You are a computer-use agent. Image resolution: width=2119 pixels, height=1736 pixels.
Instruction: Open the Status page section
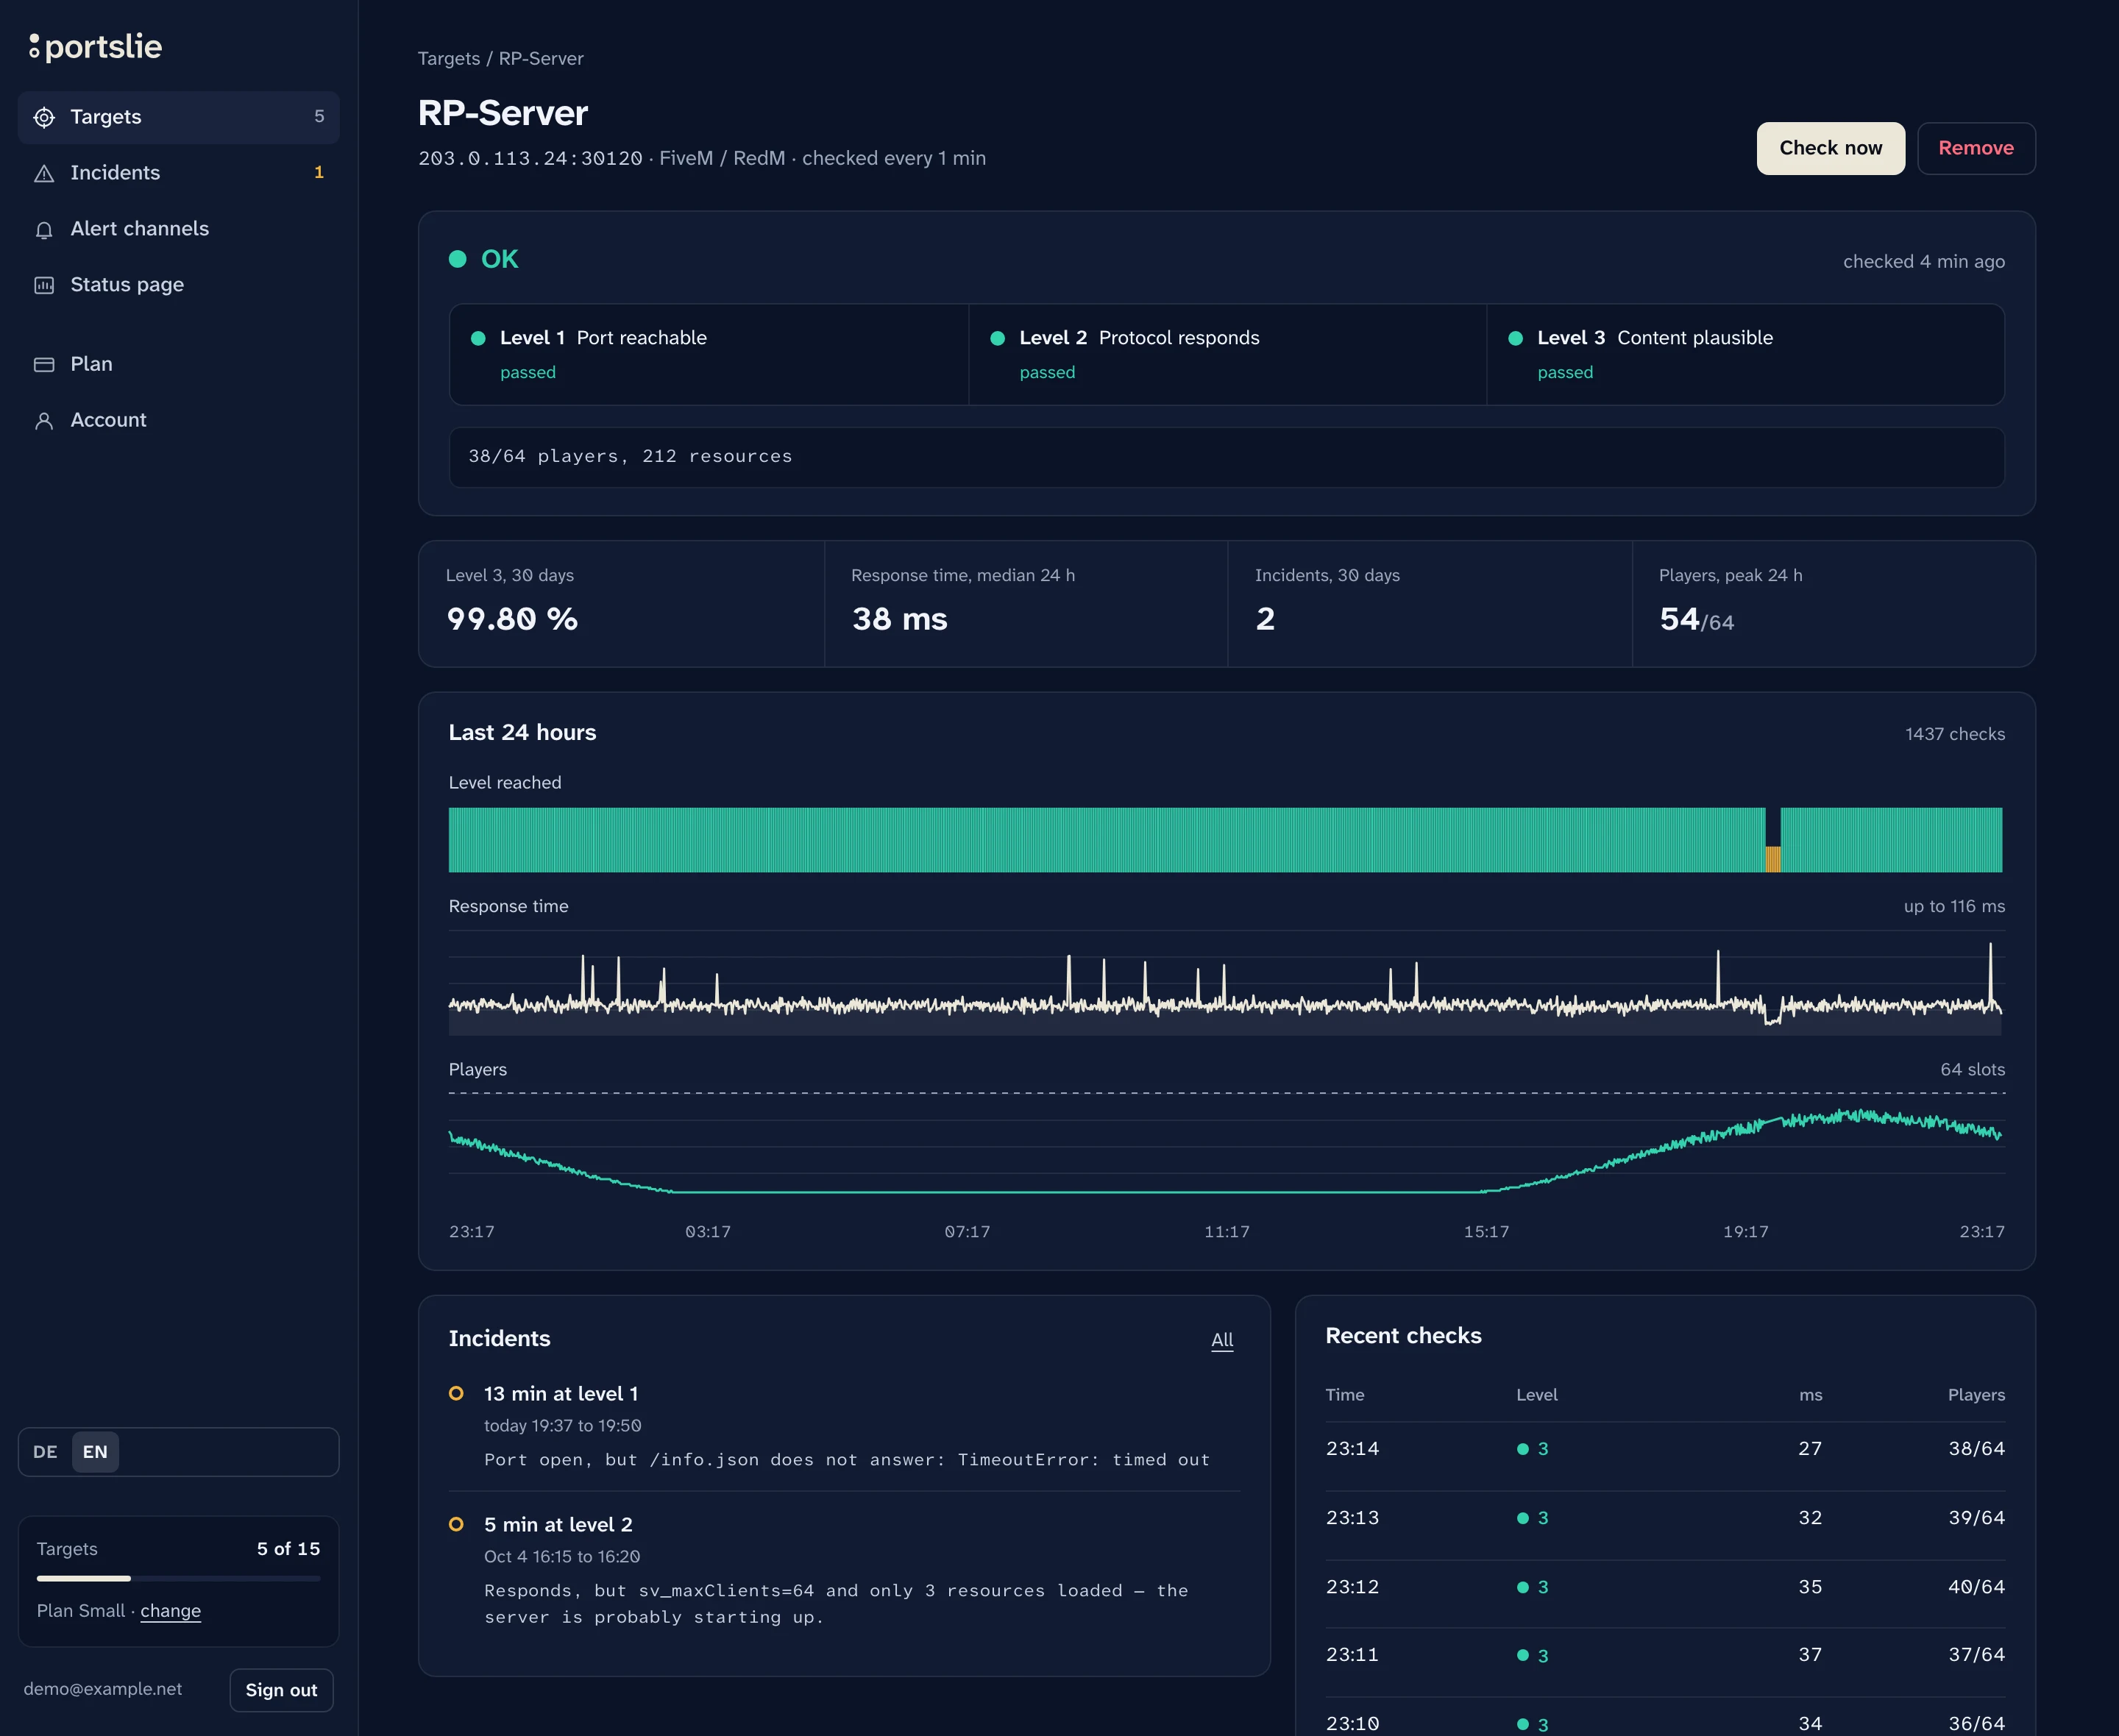[x=179, y=285]
